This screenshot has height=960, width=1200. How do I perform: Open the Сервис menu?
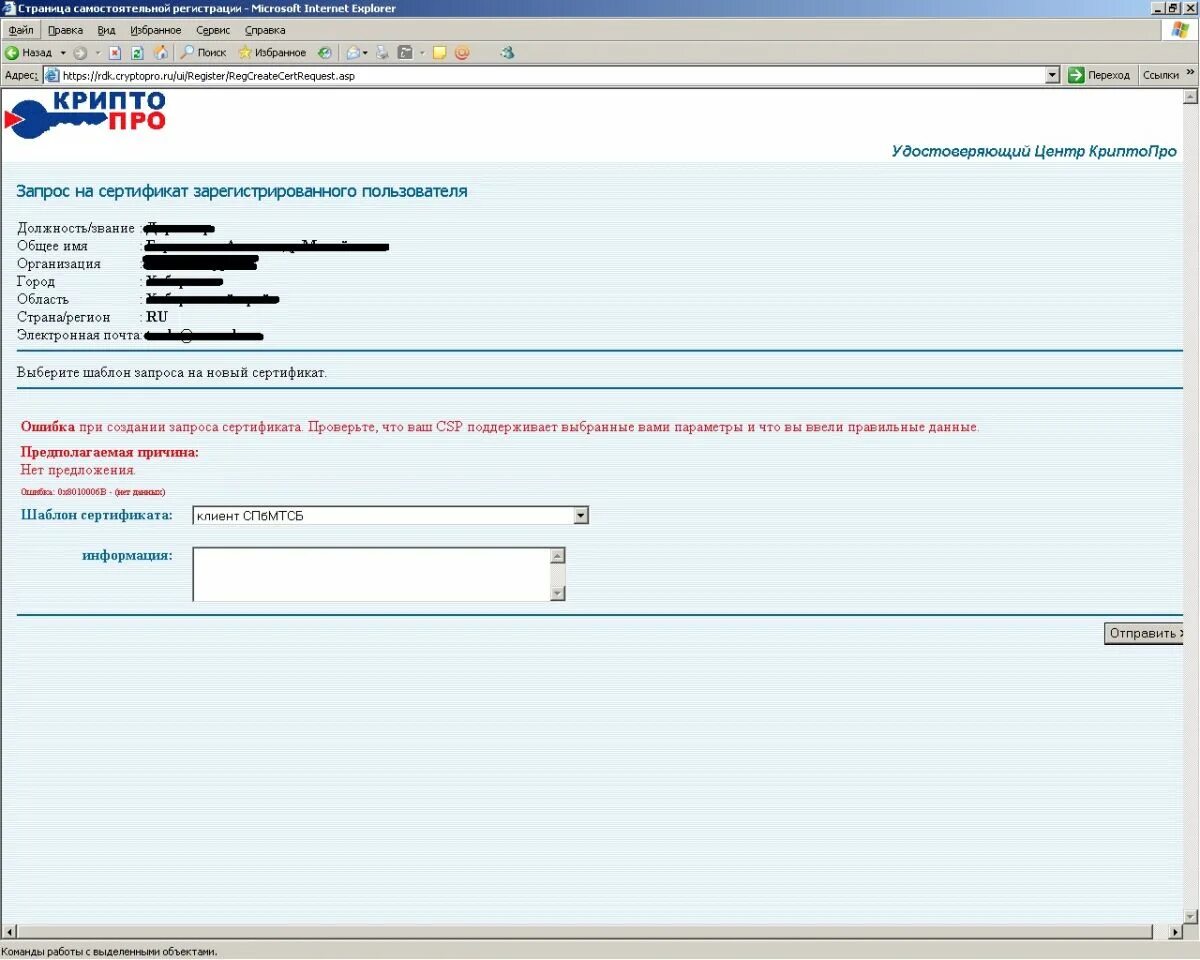click(x=213, y=30)
